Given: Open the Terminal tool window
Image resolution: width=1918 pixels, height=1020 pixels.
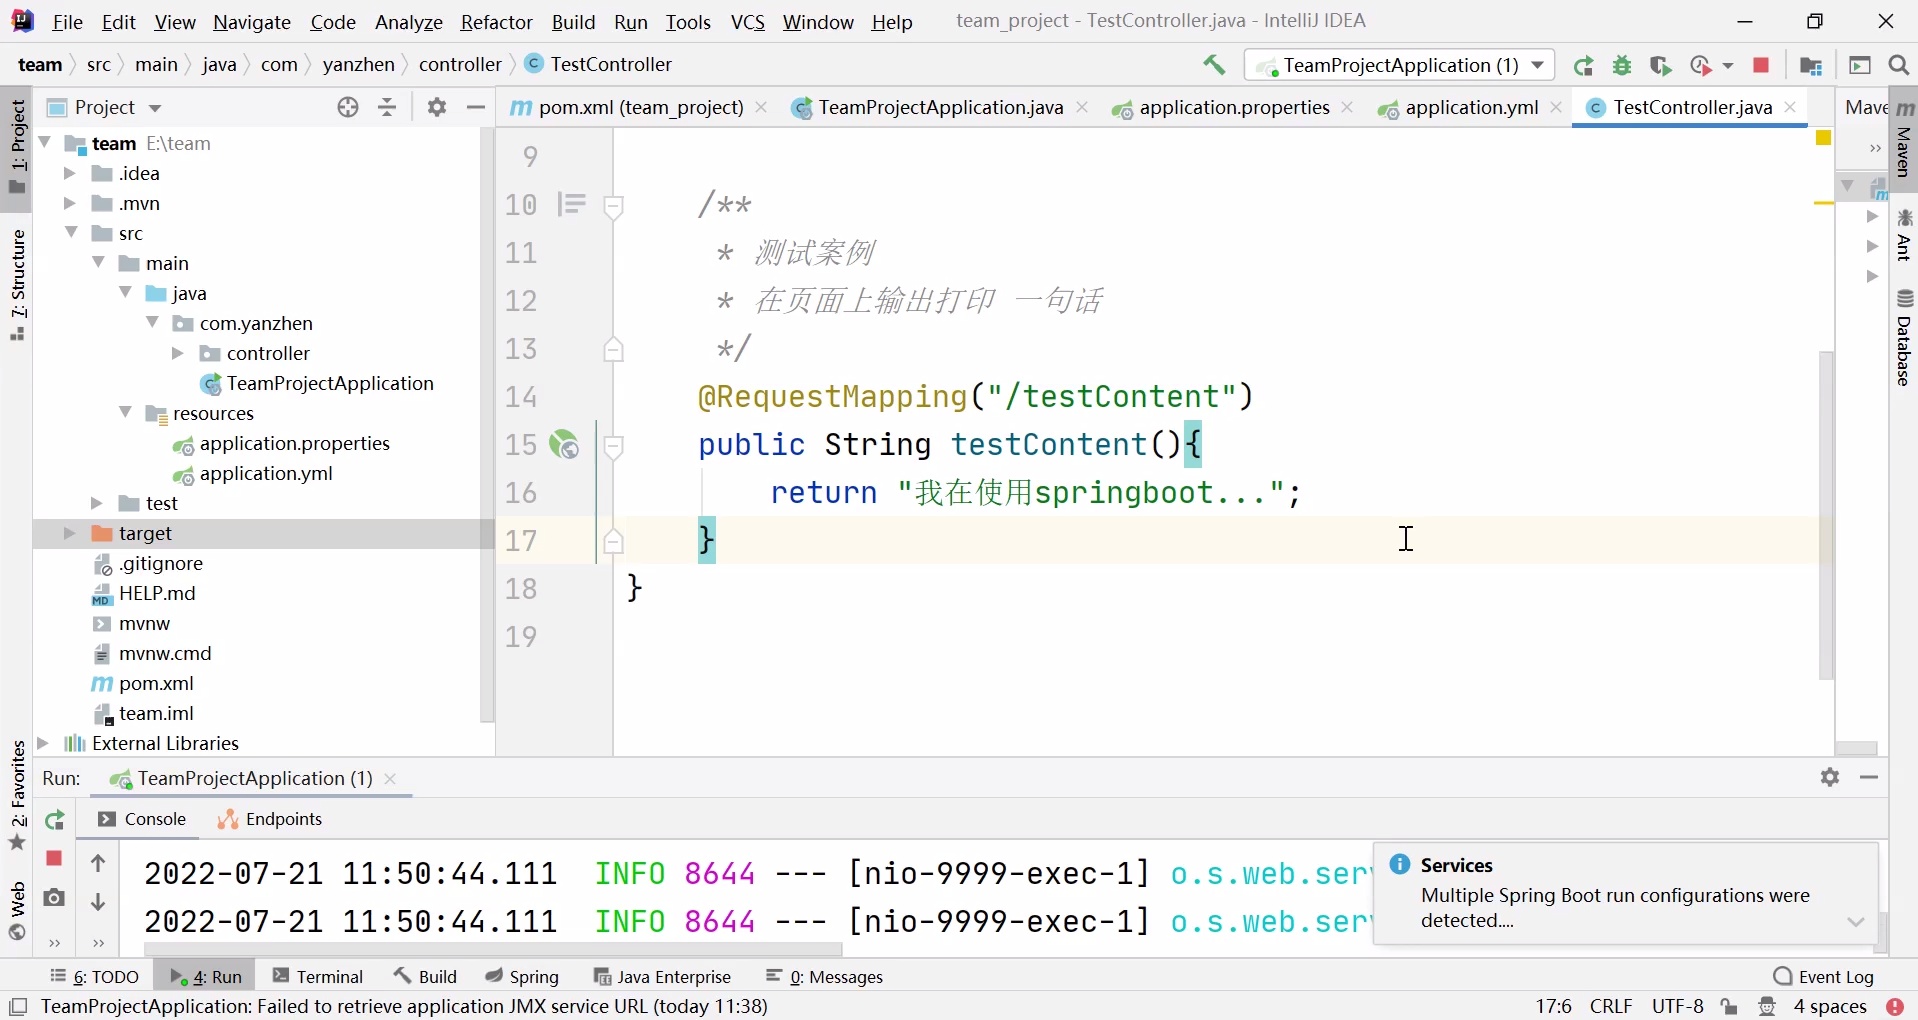Looking at the screenshot, I should point(328,976).
